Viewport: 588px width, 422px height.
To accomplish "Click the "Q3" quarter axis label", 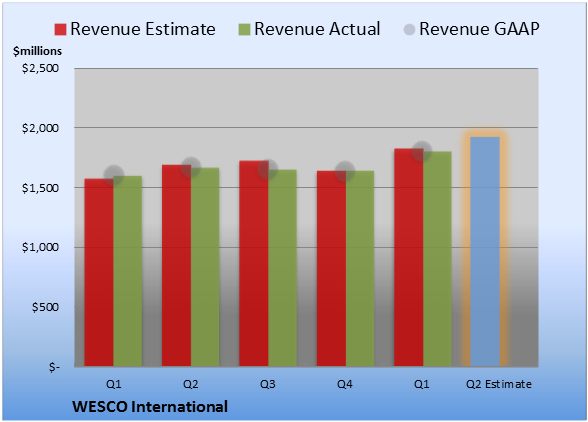I will 268,384.
